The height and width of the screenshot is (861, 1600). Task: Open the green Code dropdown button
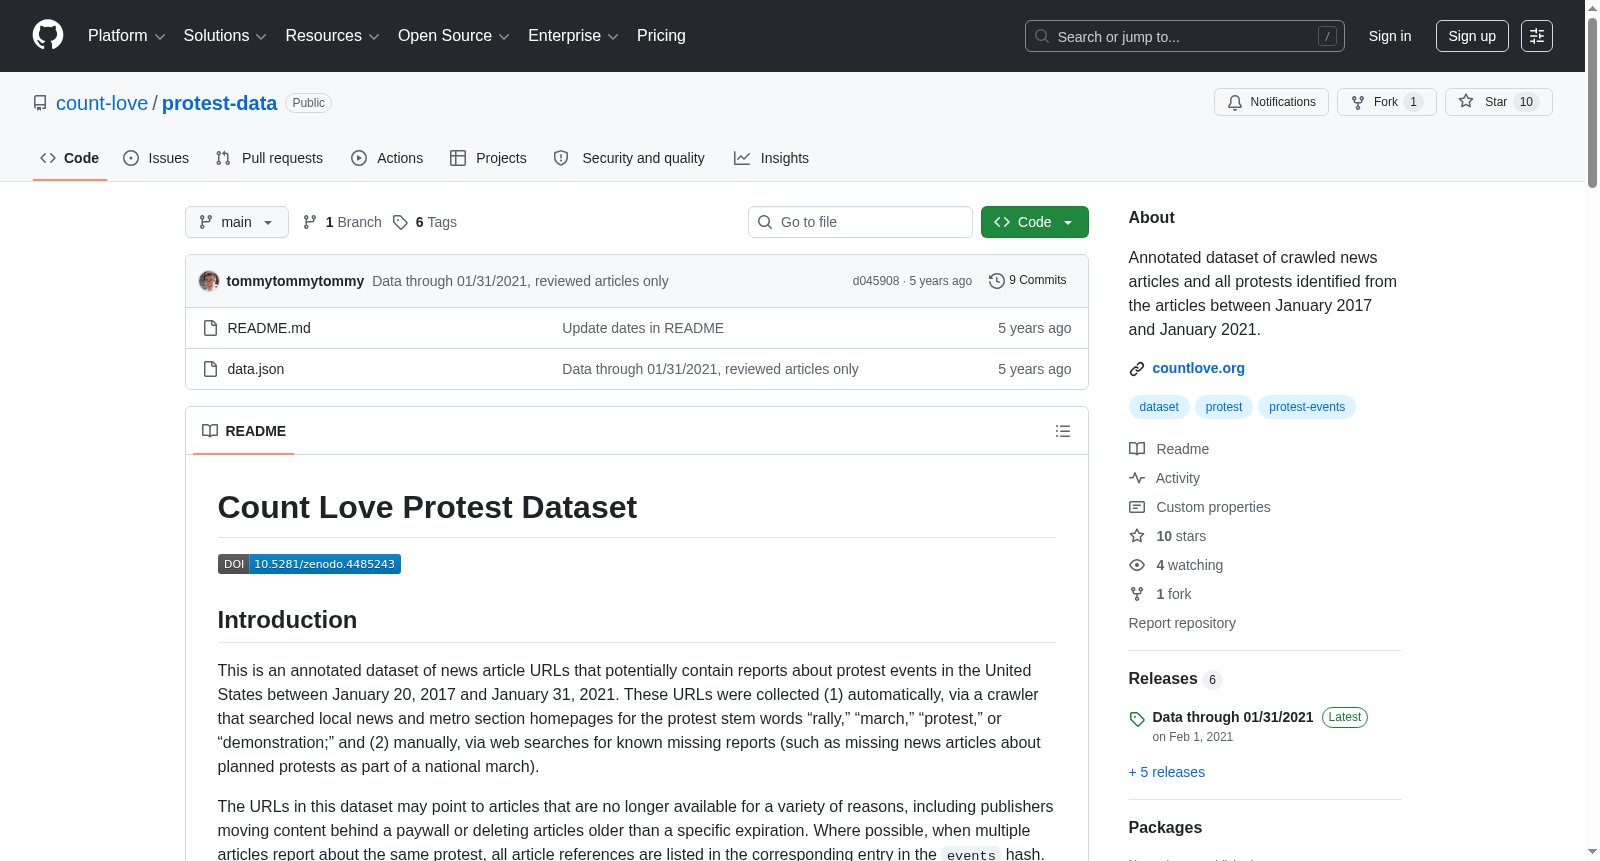point(1035,222)
